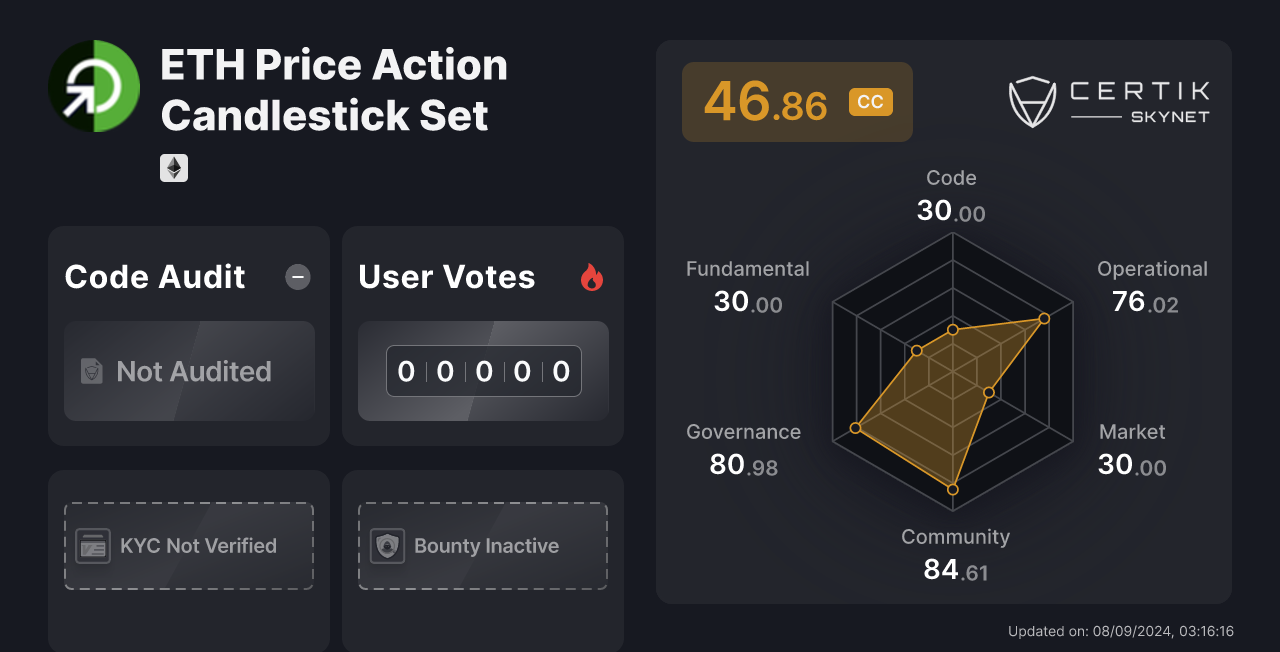Click the CC badge next to the score

pos(870,101)
